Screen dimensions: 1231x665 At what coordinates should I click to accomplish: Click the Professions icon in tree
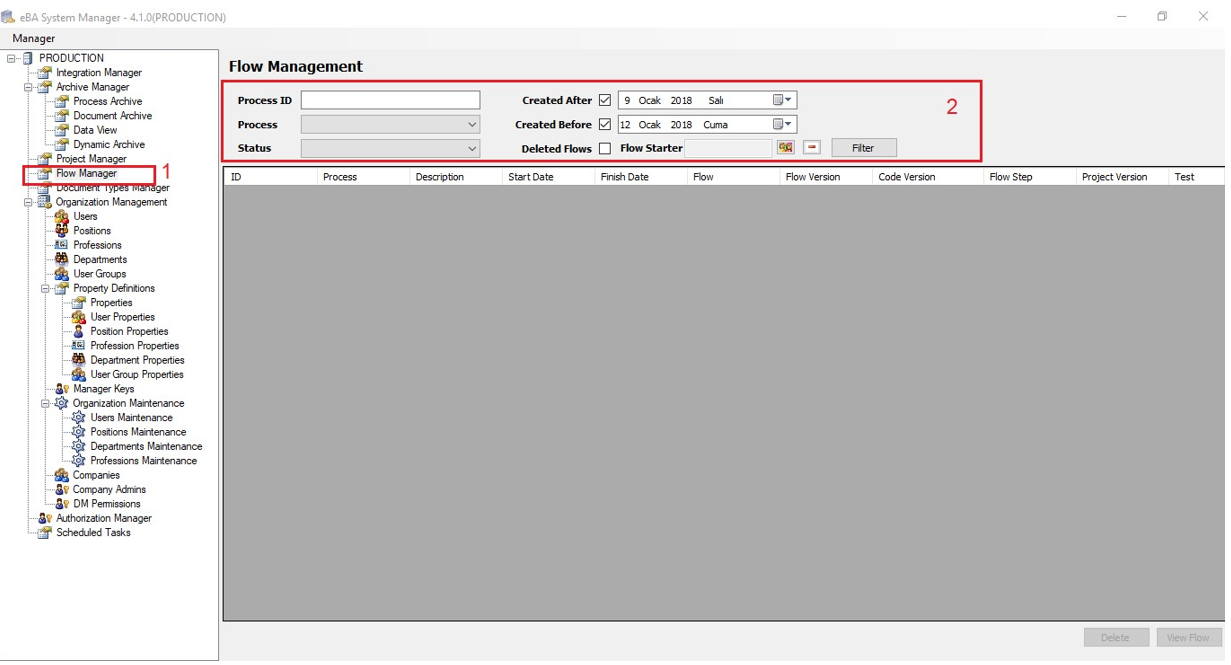coord(62,245)
